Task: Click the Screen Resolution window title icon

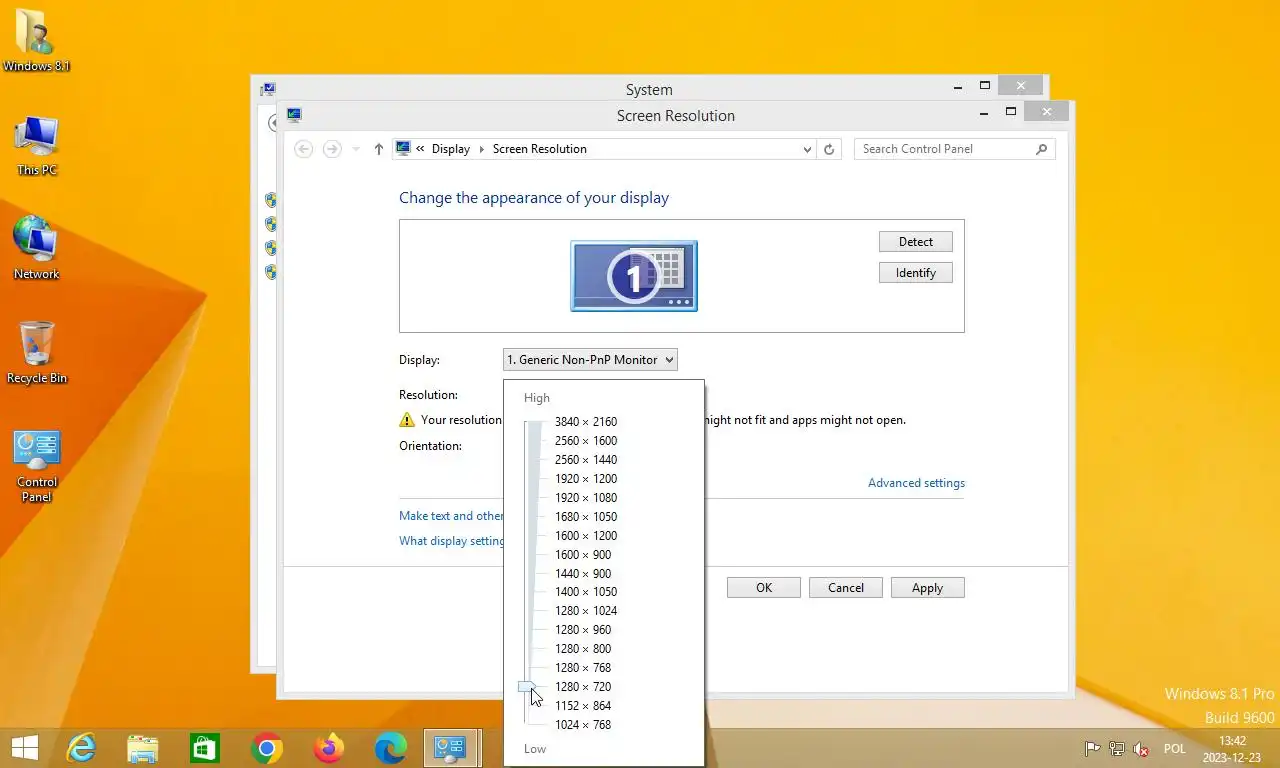Action: (294, 115)
